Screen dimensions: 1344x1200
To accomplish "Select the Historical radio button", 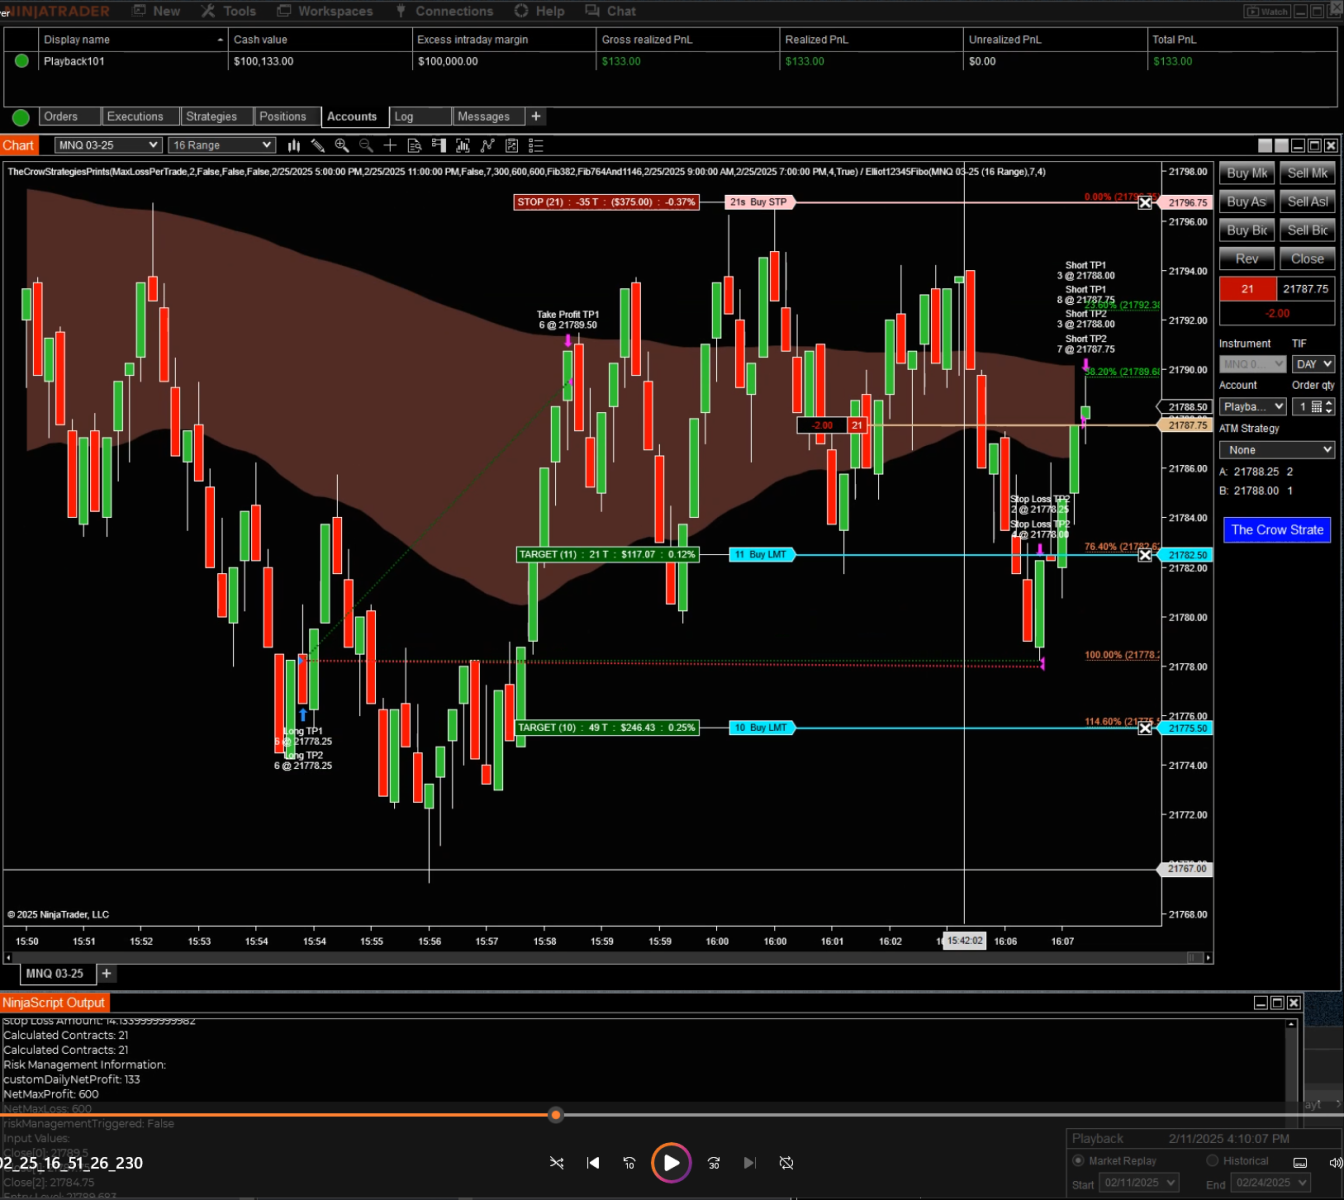I will pos(1212,1161).
